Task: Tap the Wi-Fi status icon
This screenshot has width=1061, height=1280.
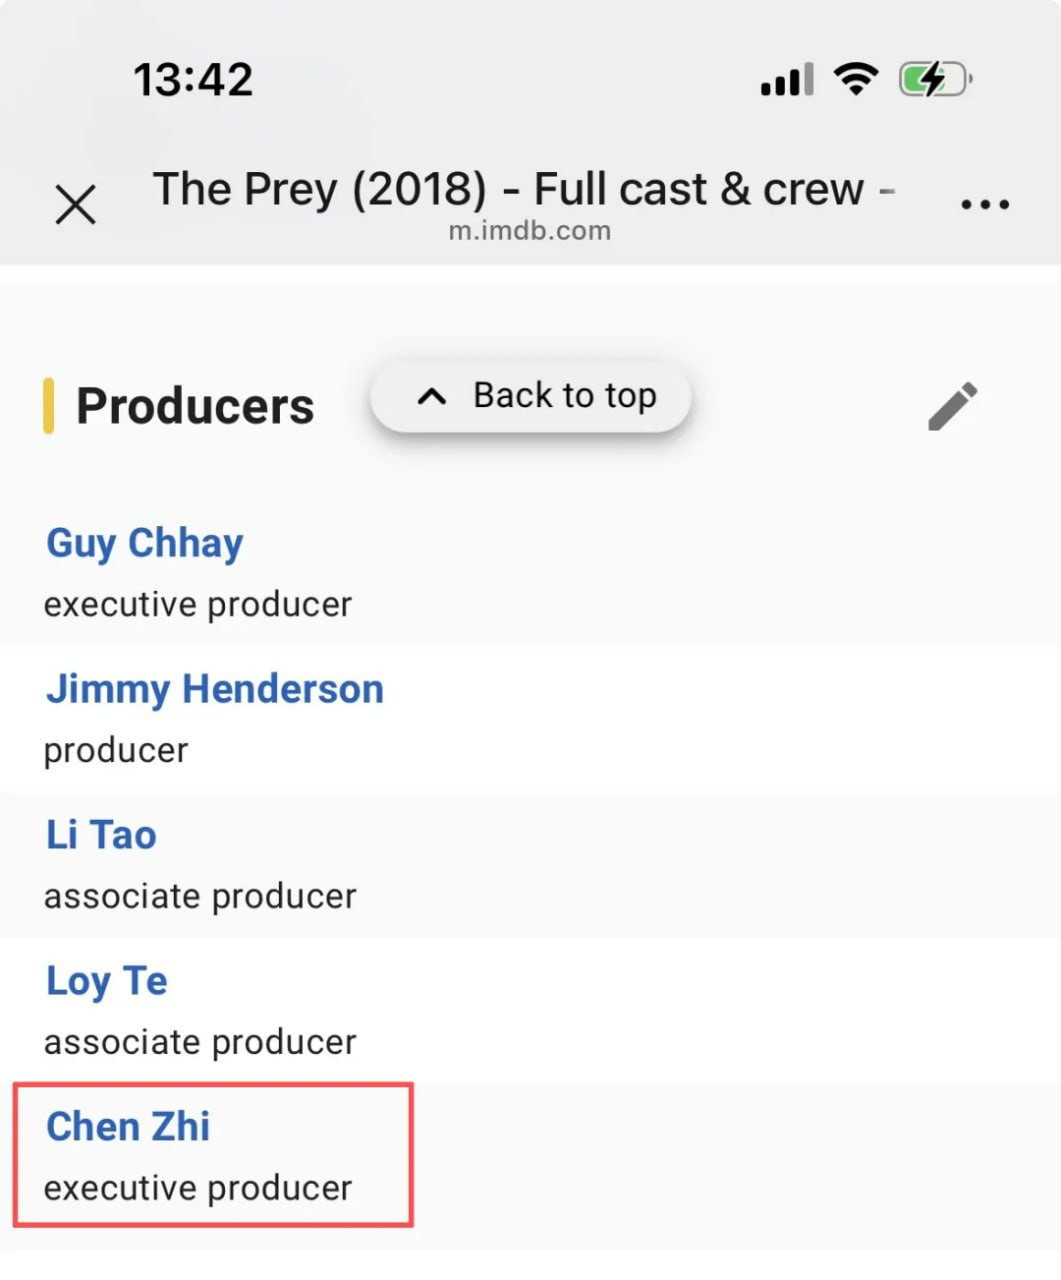Action: (856, 79)
